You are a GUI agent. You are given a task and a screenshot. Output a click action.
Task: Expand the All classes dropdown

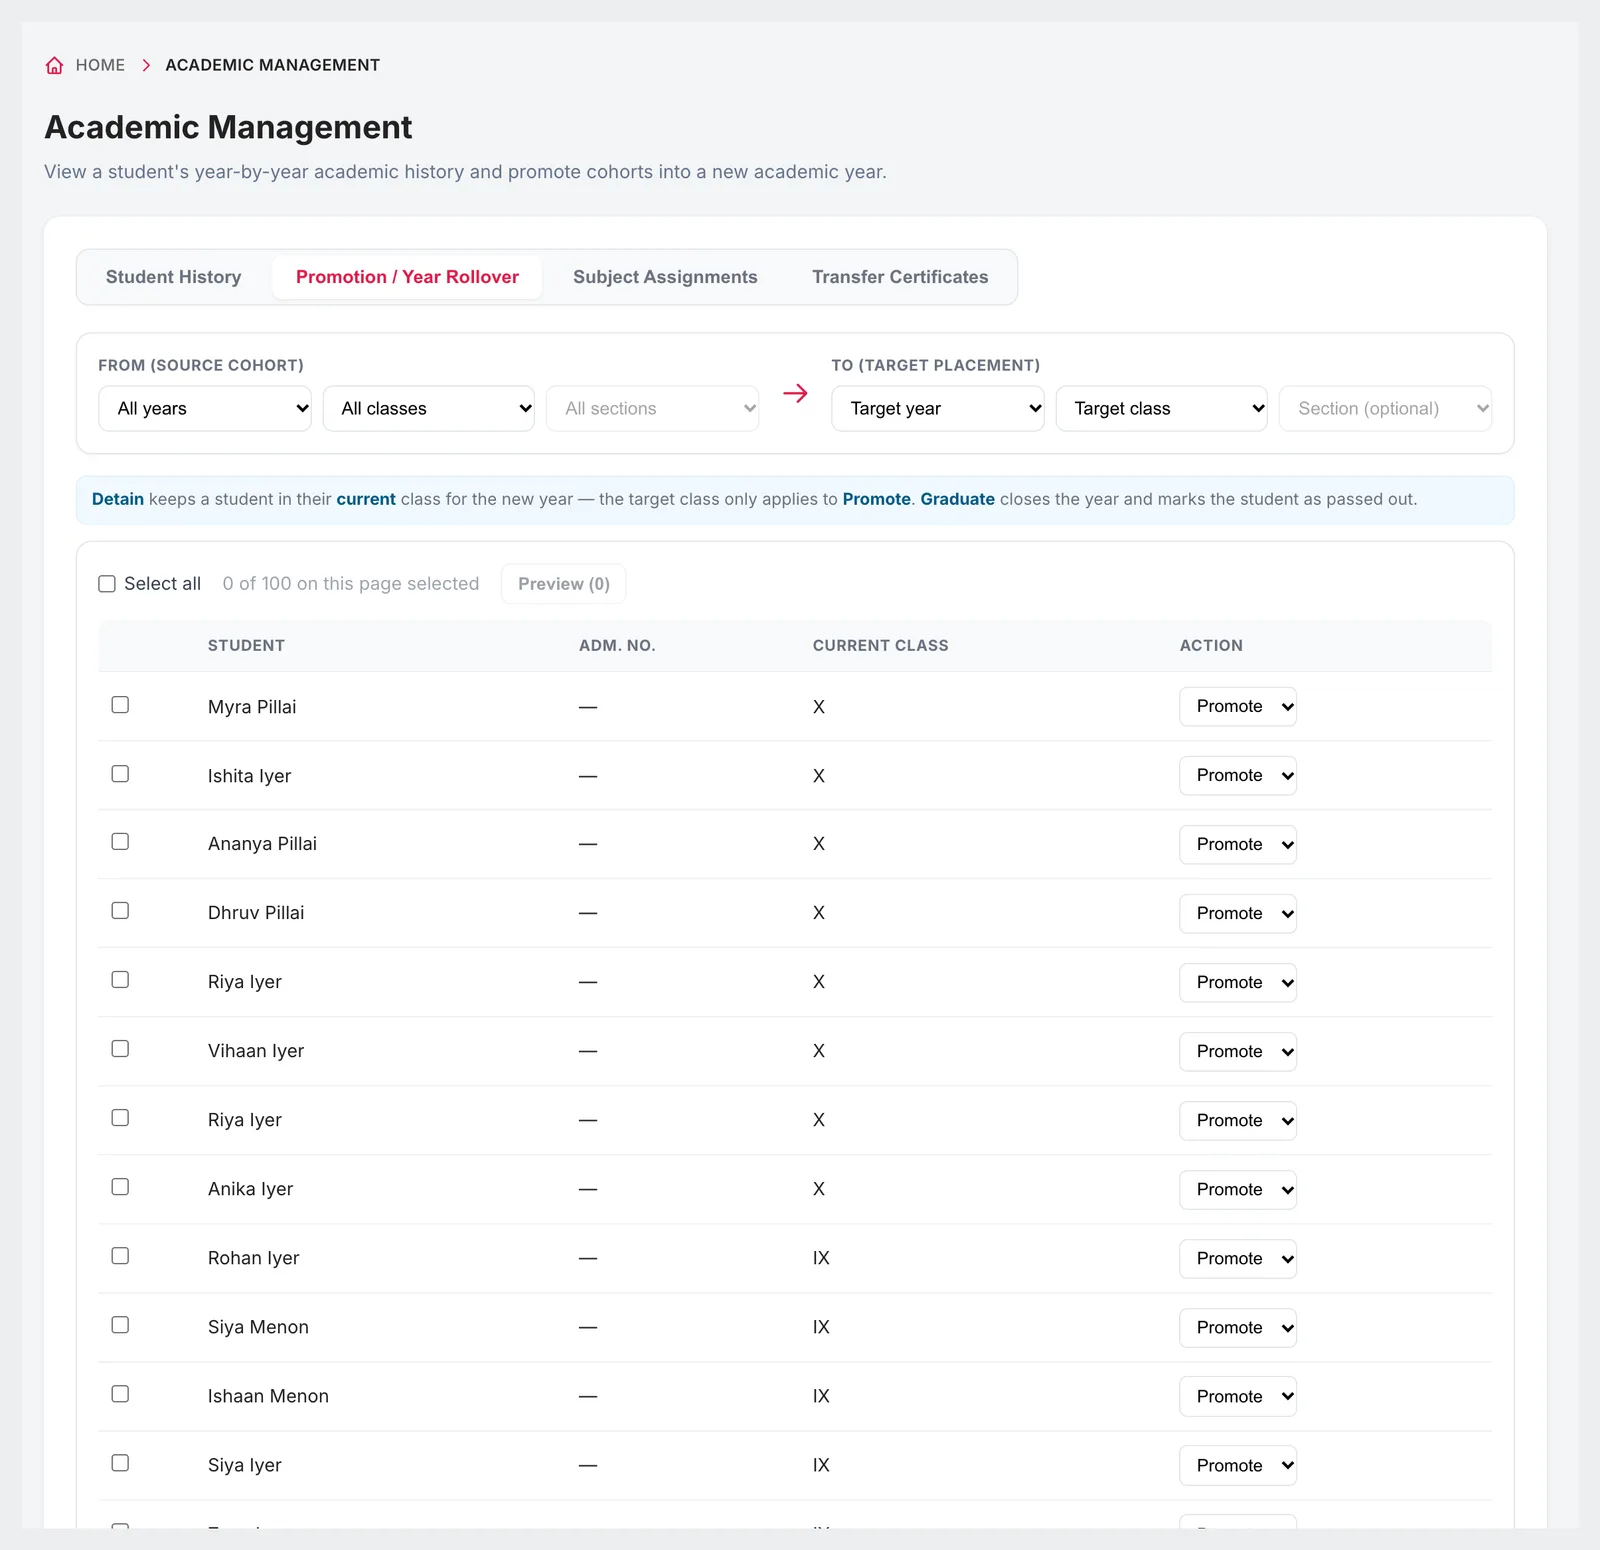pos(429,408)
